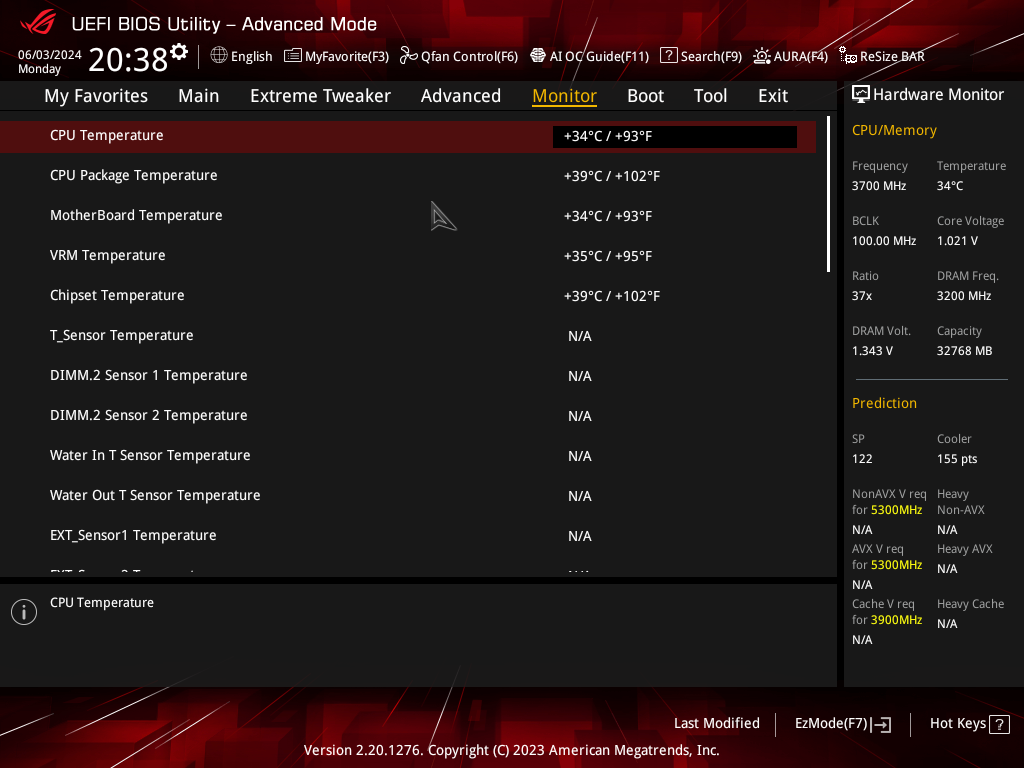The image size is (1024, 768).
Task: Open the Extreme Tweaker tab
Action: click(320, 95)
